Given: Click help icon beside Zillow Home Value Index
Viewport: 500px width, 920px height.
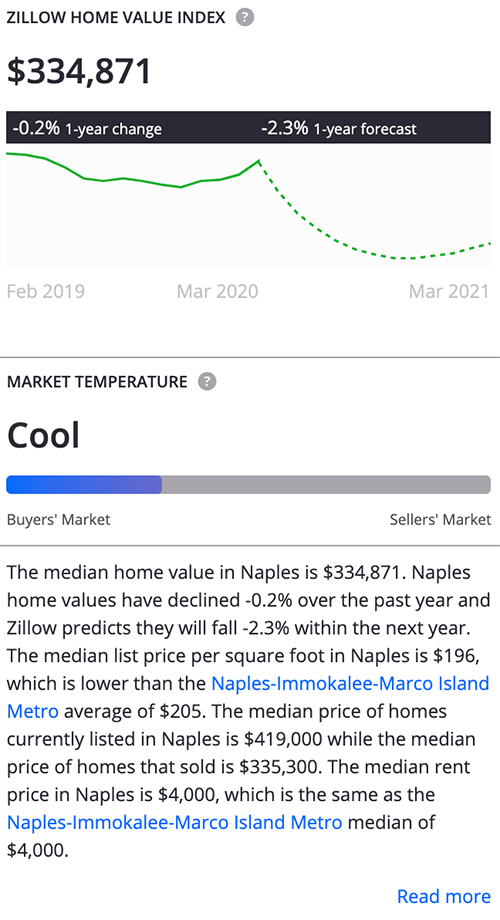Looking at the screenshot, I should 245,18.
